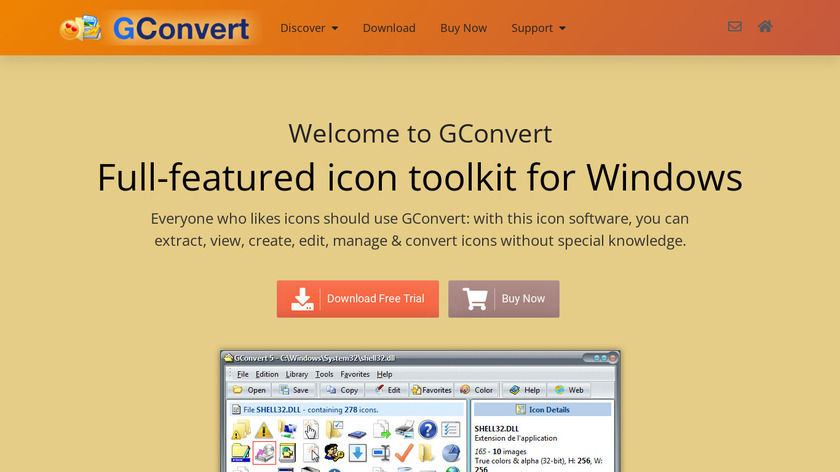Viewport: 840px width, 472px height.
Task: Click the Download Free Trial button
Action: click(x=357, y=299)
